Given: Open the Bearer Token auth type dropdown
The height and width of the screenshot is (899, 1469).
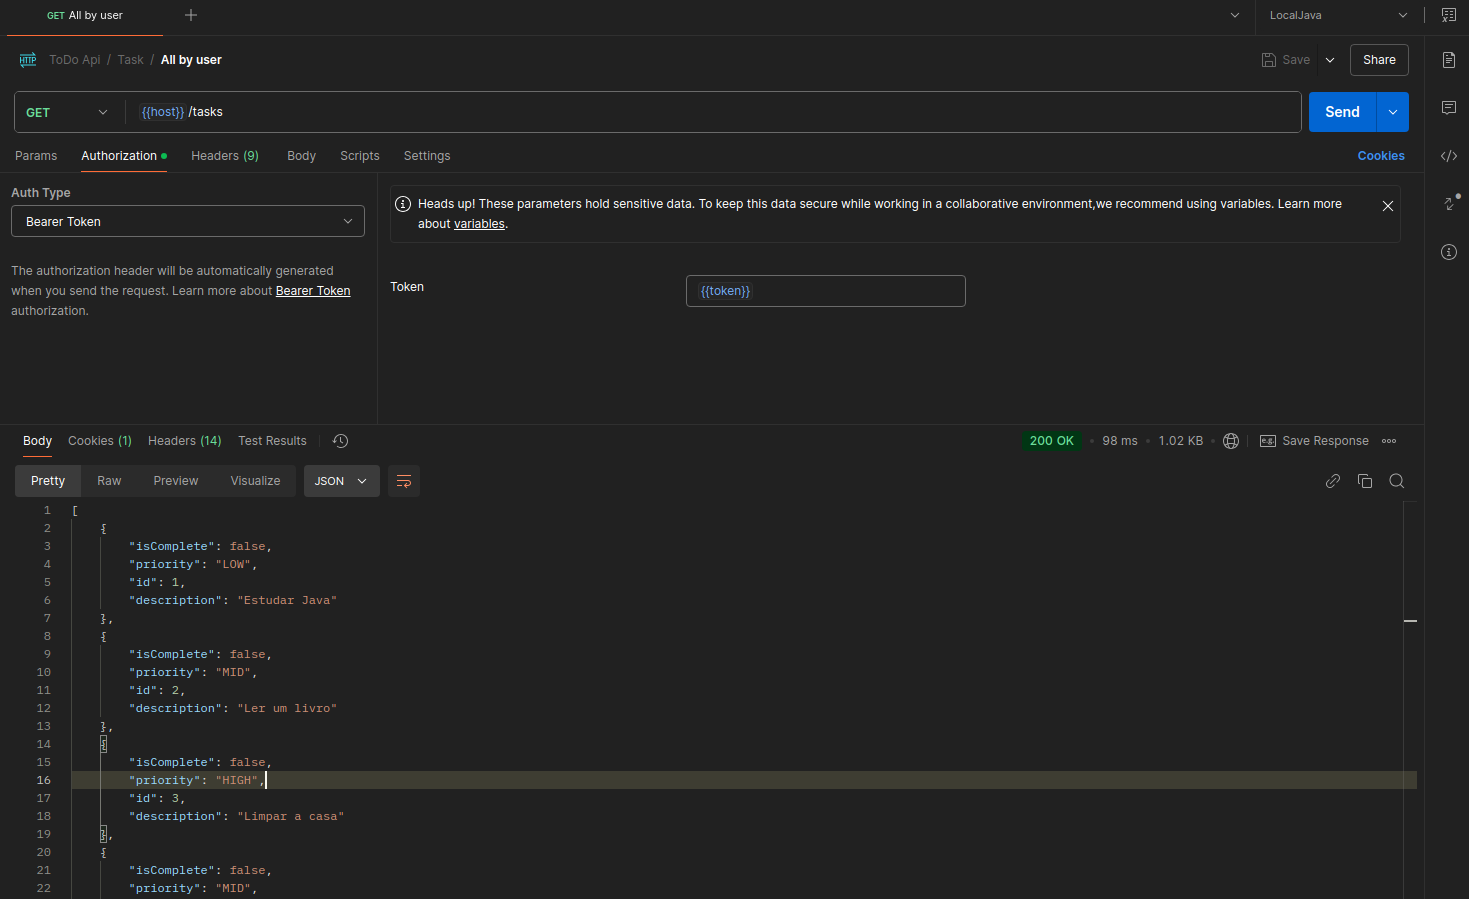Looking at the screenshot, I should [x=188, y=221].
